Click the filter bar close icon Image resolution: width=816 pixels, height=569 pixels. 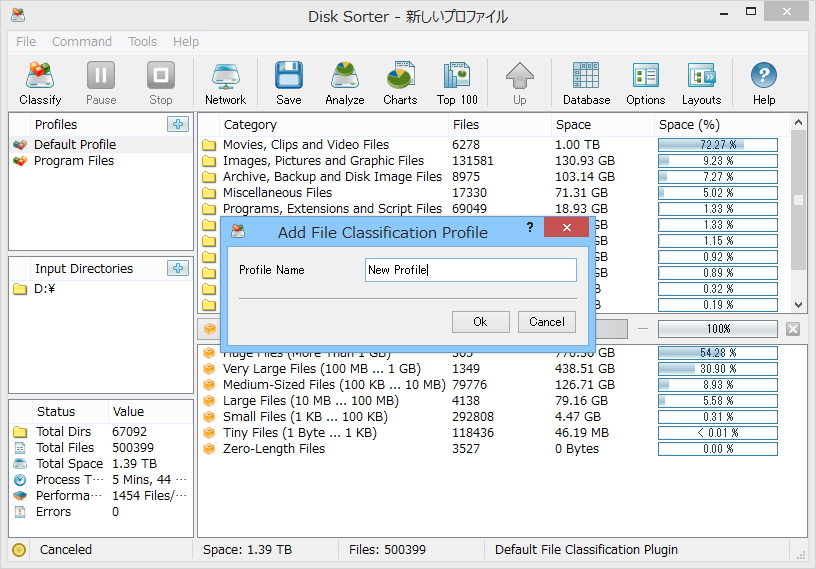(x=793, y=329)
